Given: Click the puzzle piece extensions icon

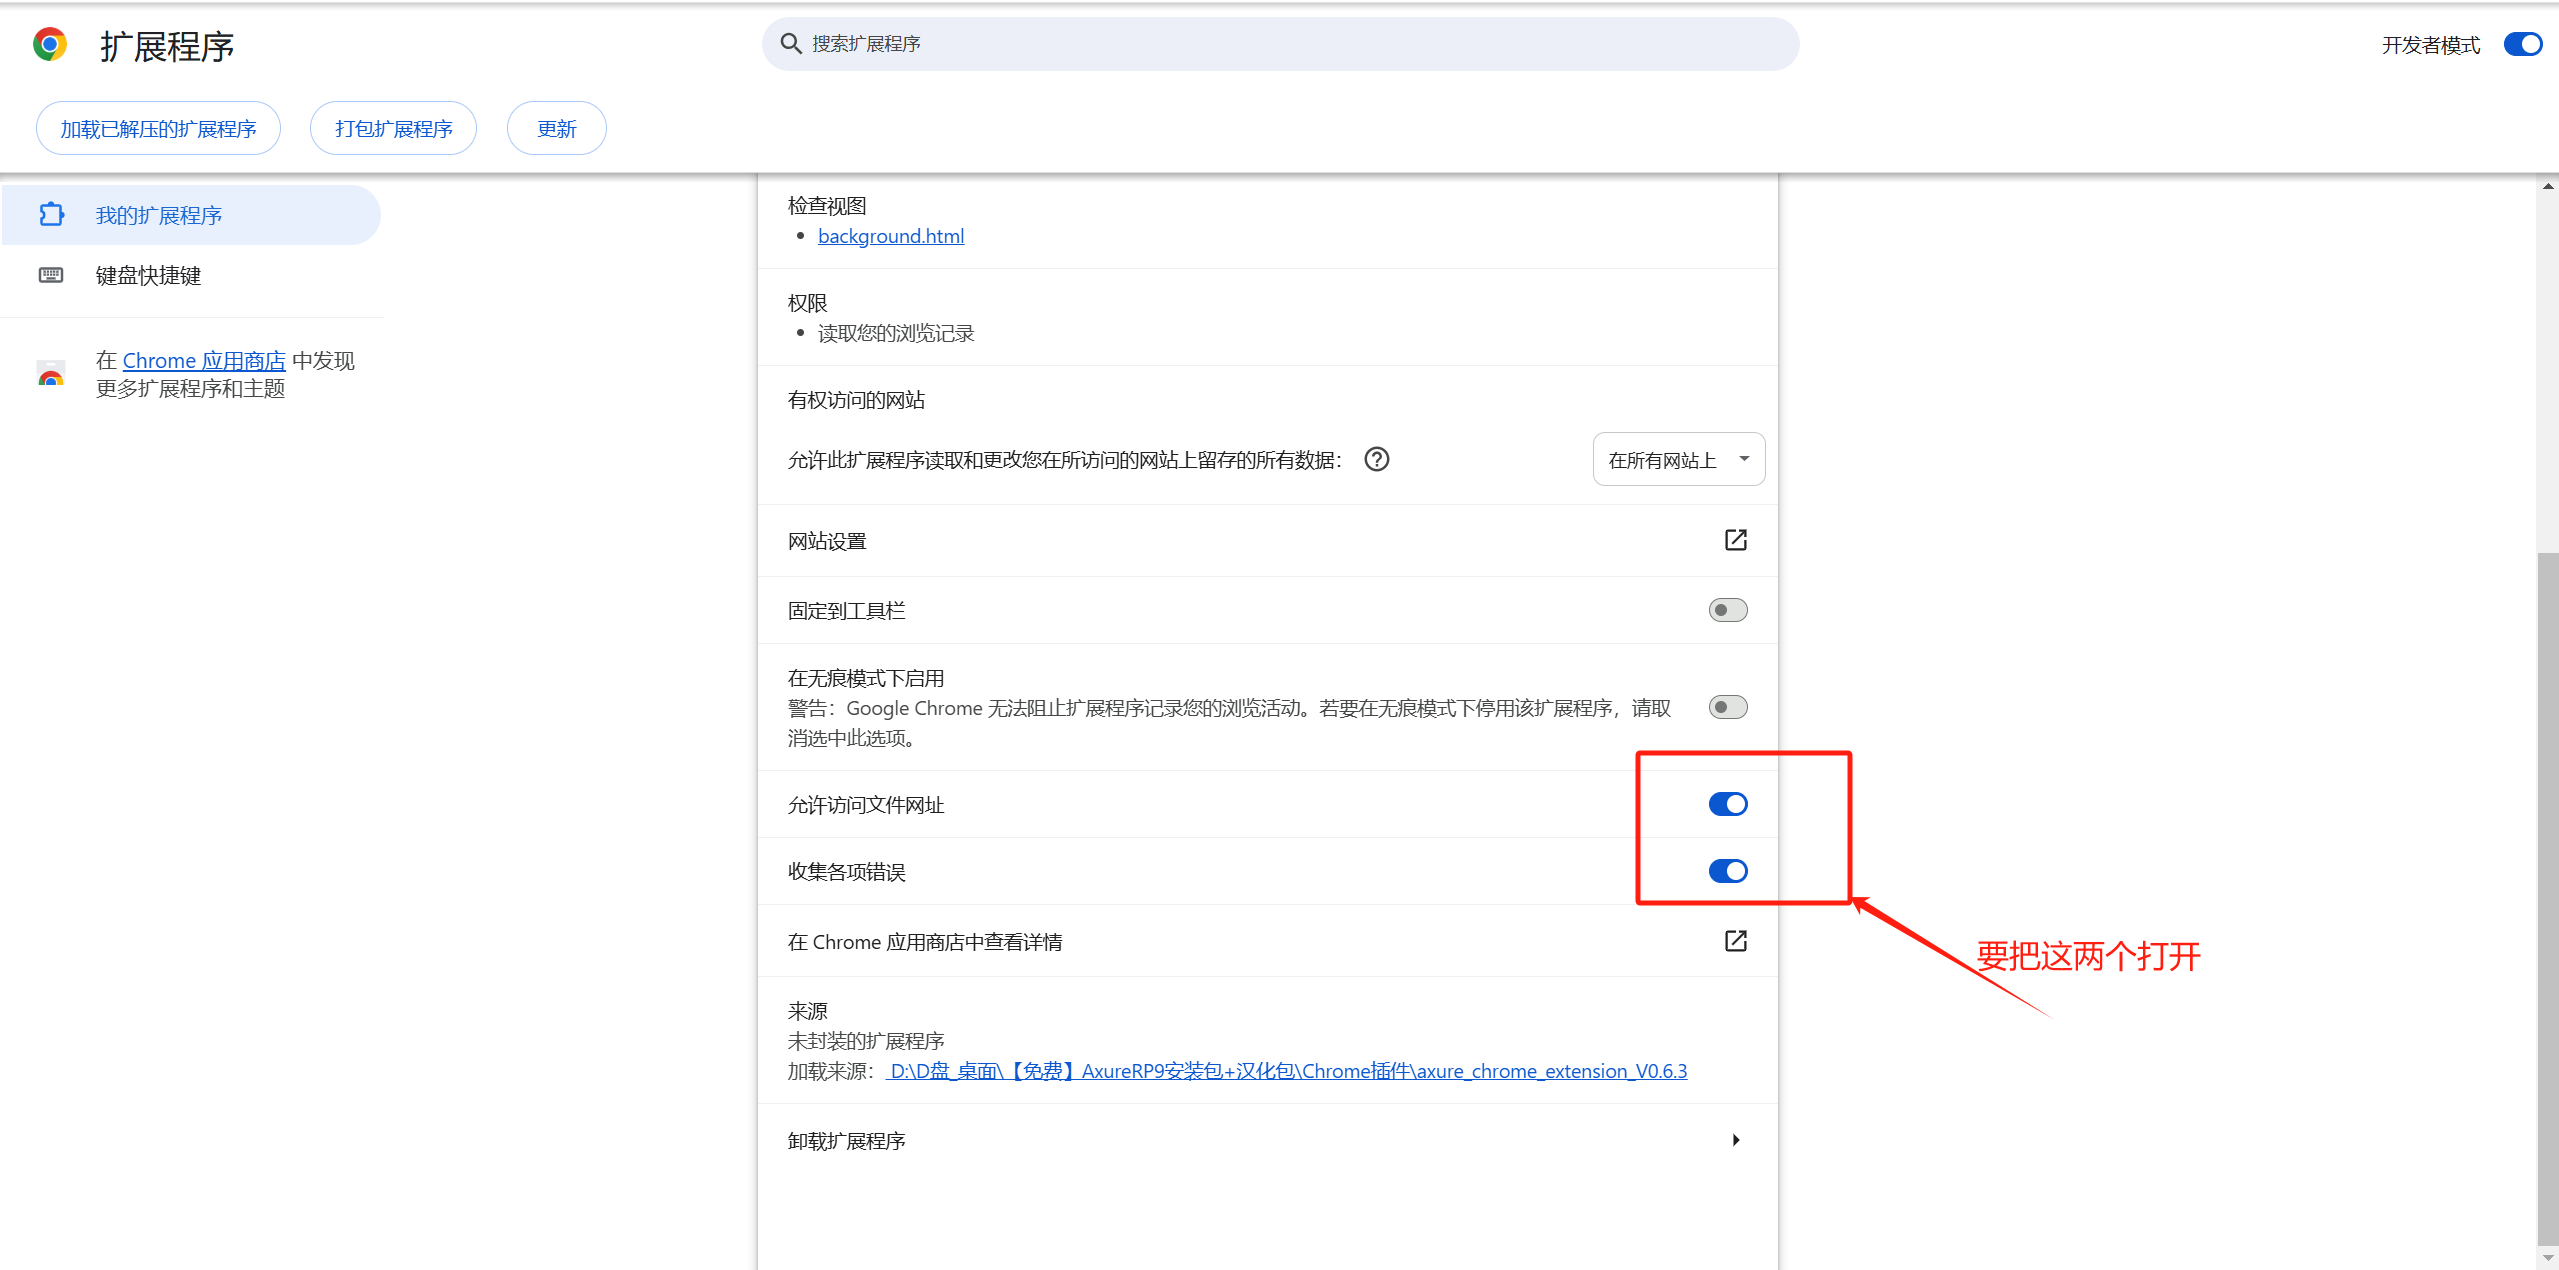Looking at the screenshot, I should [x=51, y=214].
